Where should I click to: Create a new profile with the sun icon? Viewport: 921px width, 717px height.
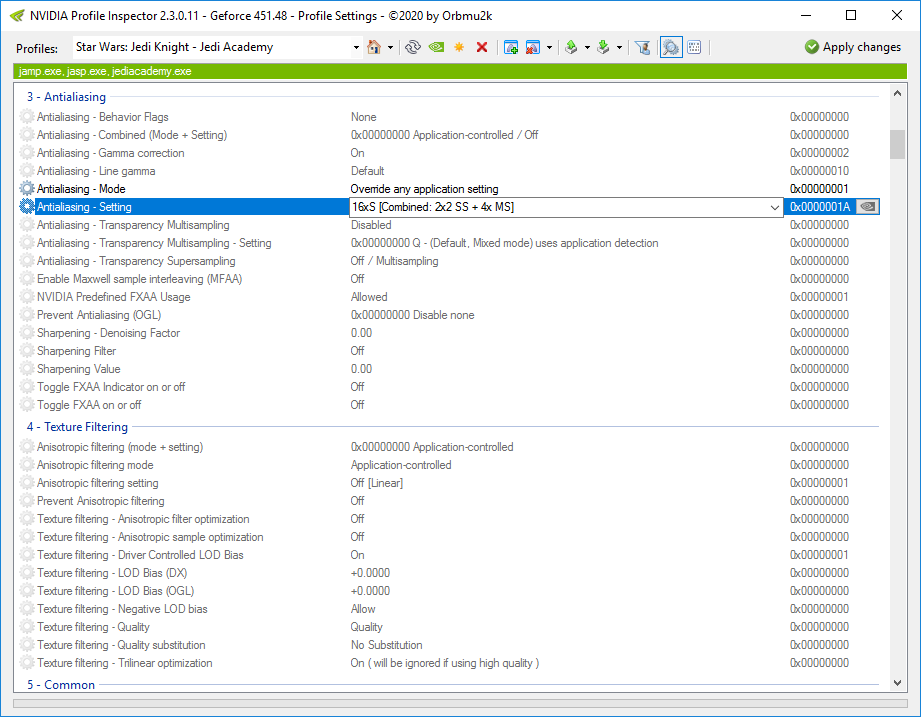(x=459, y=47)
